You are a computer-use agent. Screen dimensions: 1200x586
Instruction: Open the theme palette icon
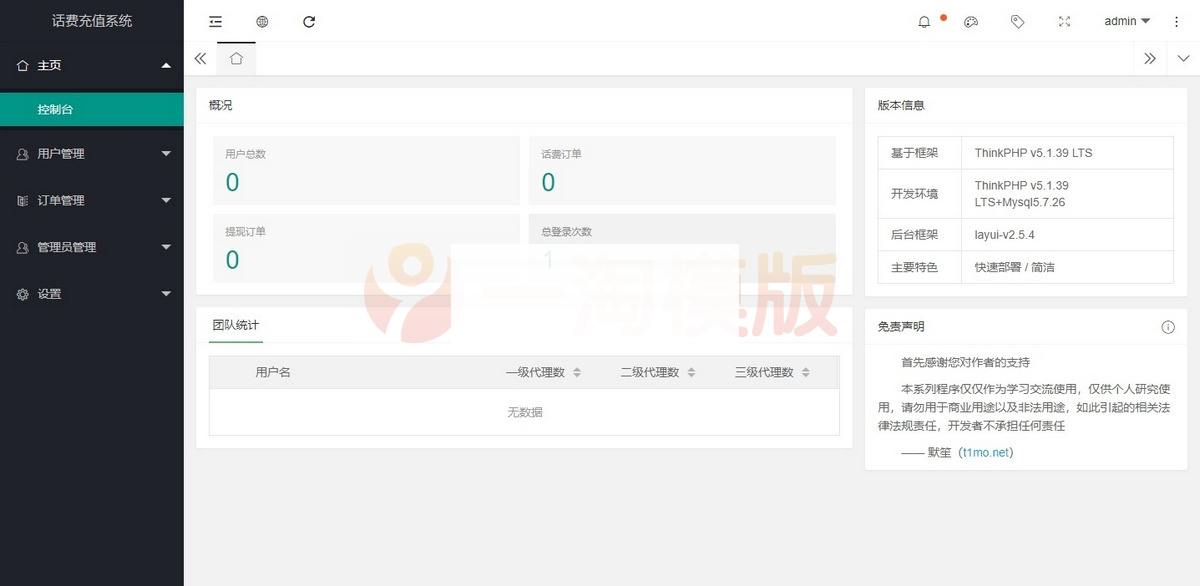click(971, 21)
